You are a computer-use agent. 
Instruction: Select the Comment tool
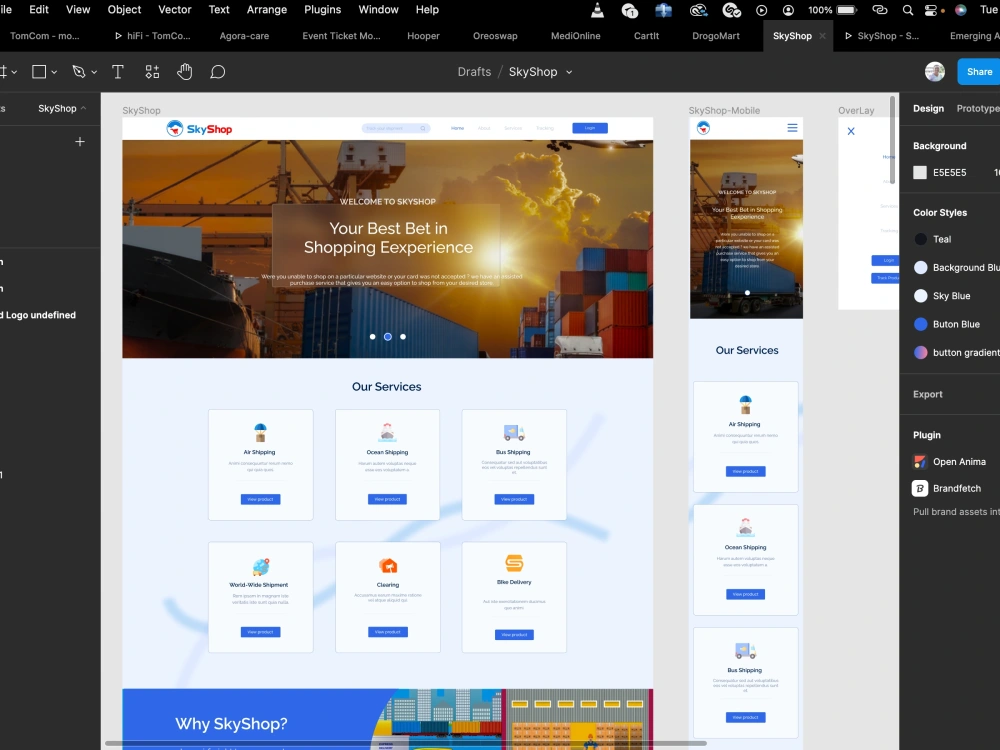coord(217,72)
